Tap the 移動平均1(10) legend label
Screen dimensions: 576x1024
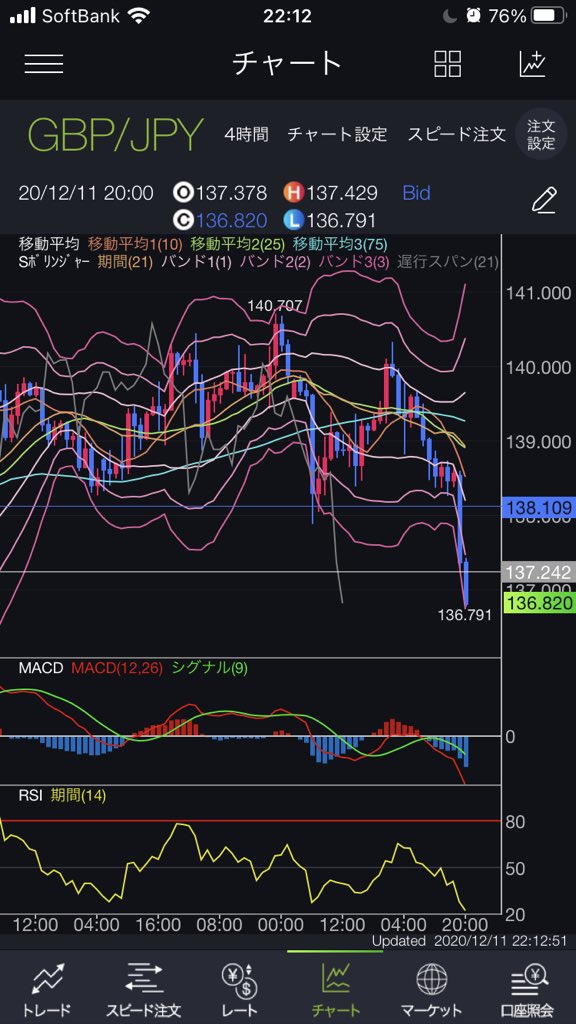point(136,245)
